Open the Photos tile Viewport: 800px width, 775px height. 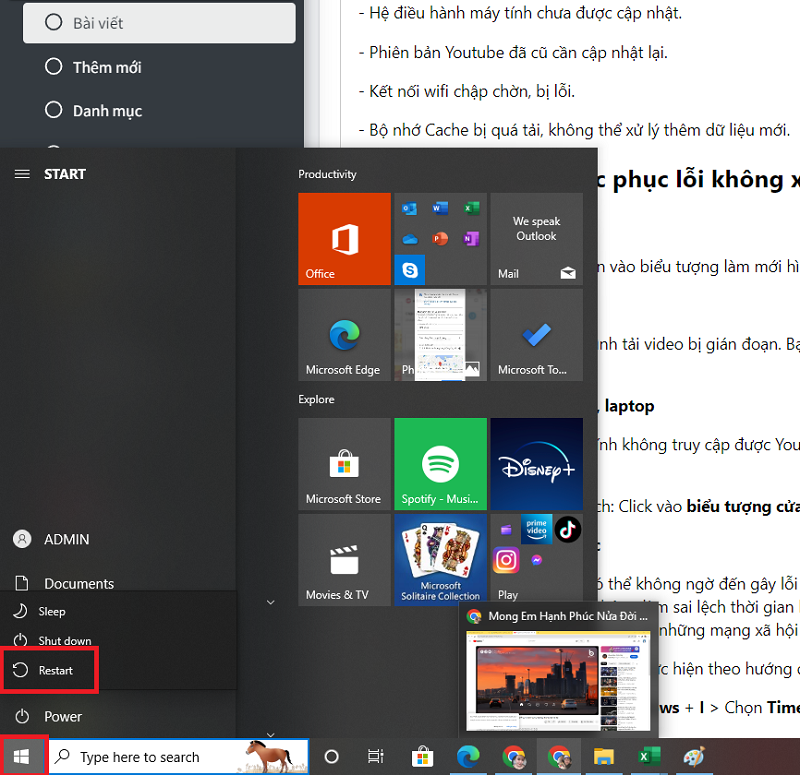click(440, 335)
